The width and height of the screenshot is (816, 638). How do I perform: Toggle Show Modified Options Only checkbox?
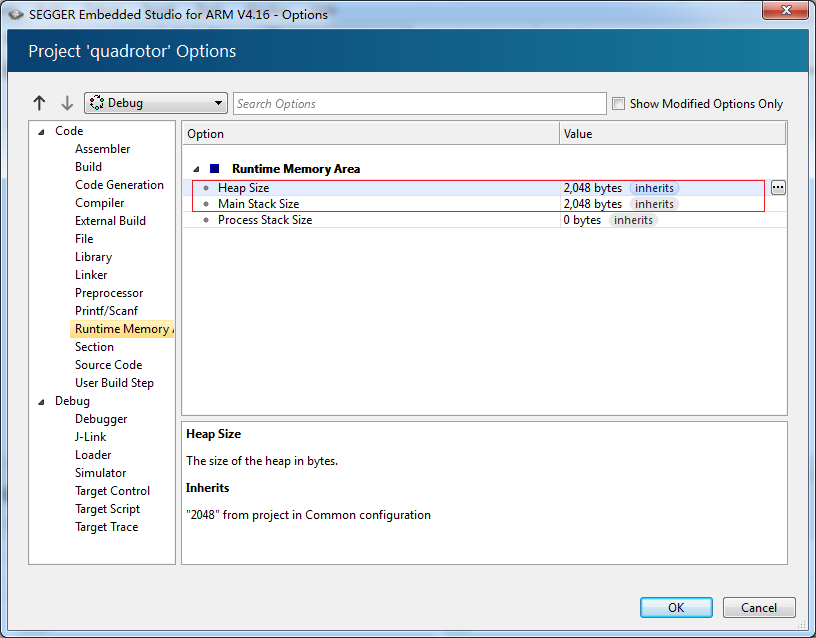(x=618, y=104)
